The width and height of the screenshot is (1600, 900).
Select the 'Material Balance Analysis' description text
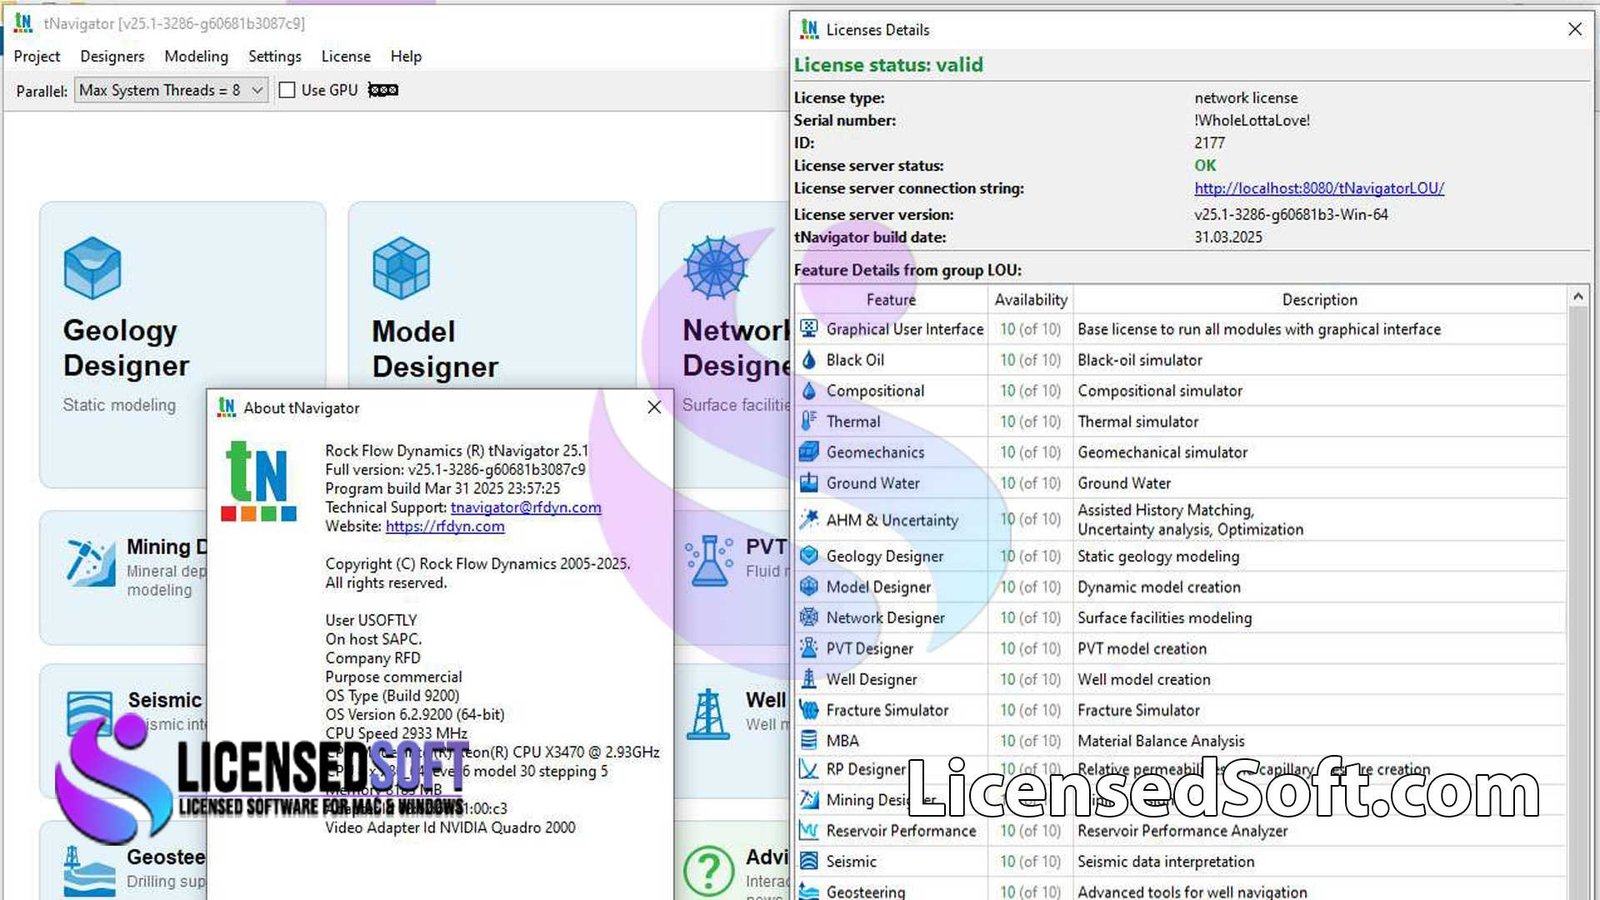pyautogui.click(x=1161, y=740)
